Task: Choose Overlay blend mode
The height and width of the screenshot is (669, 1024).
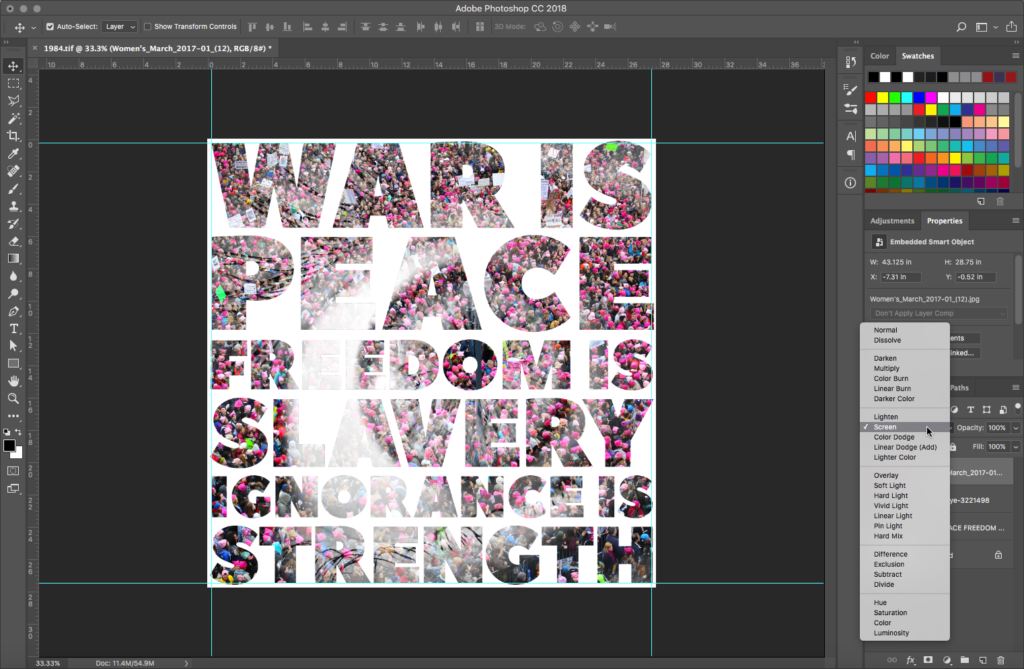Action: click(x=885, y=475)
